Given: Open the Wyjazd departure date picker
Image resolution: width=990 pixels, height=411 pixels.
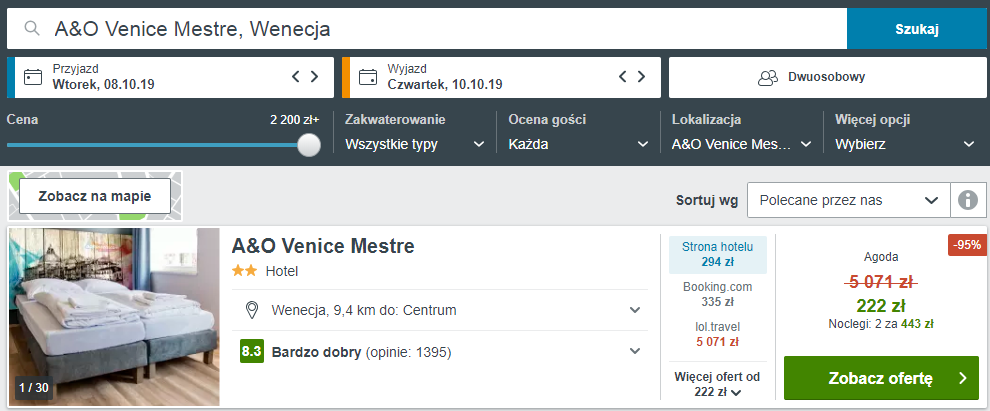Looking at the screenshot, I should pyautogui.click(x=501, y=78).
